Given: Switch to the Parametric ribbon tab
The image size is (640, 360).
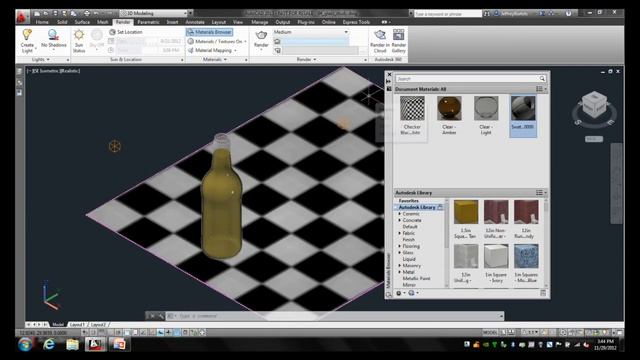Looking at the screenshot, I should (148, 22).
